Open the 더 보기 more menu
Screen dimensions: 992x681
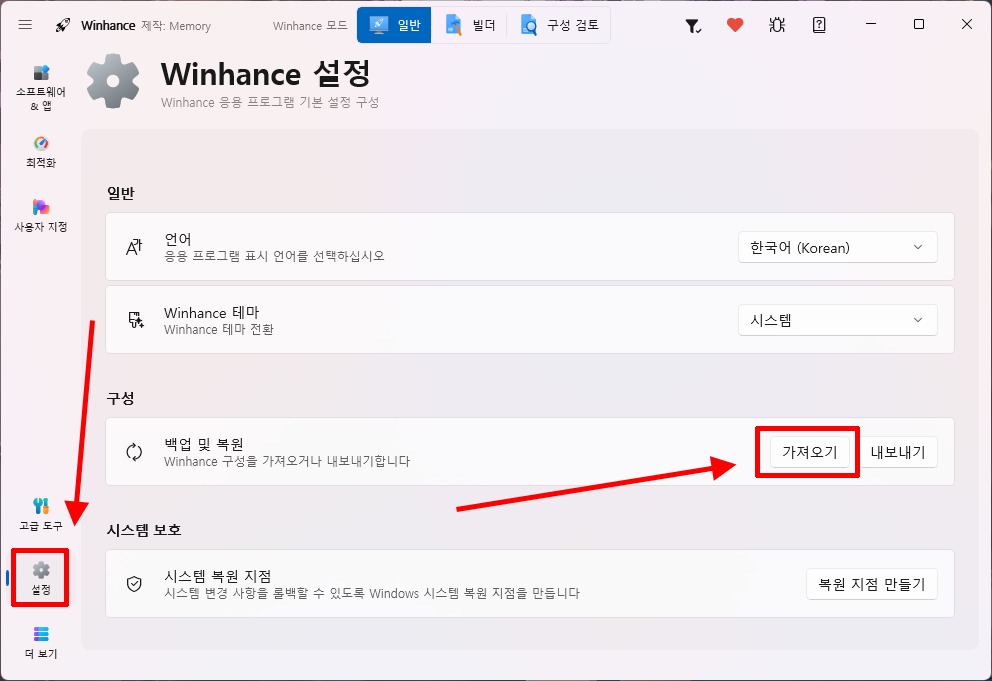coord(41,642)
